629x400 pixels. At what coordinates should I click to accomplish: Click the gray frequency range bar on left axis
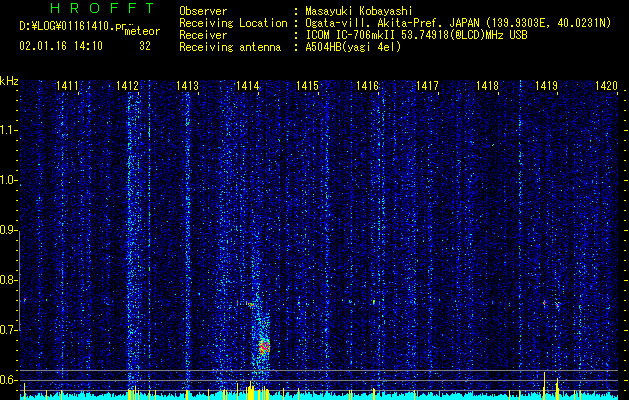pyautogui.click(x=20, y=280)
